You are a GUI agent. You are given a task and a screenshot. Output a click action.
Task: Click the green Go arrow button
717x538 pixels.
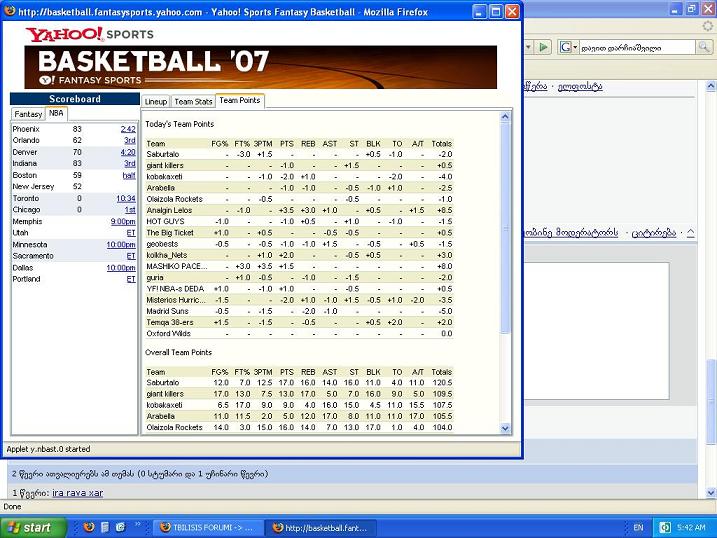pyautogui.click(x=543, y=47)
